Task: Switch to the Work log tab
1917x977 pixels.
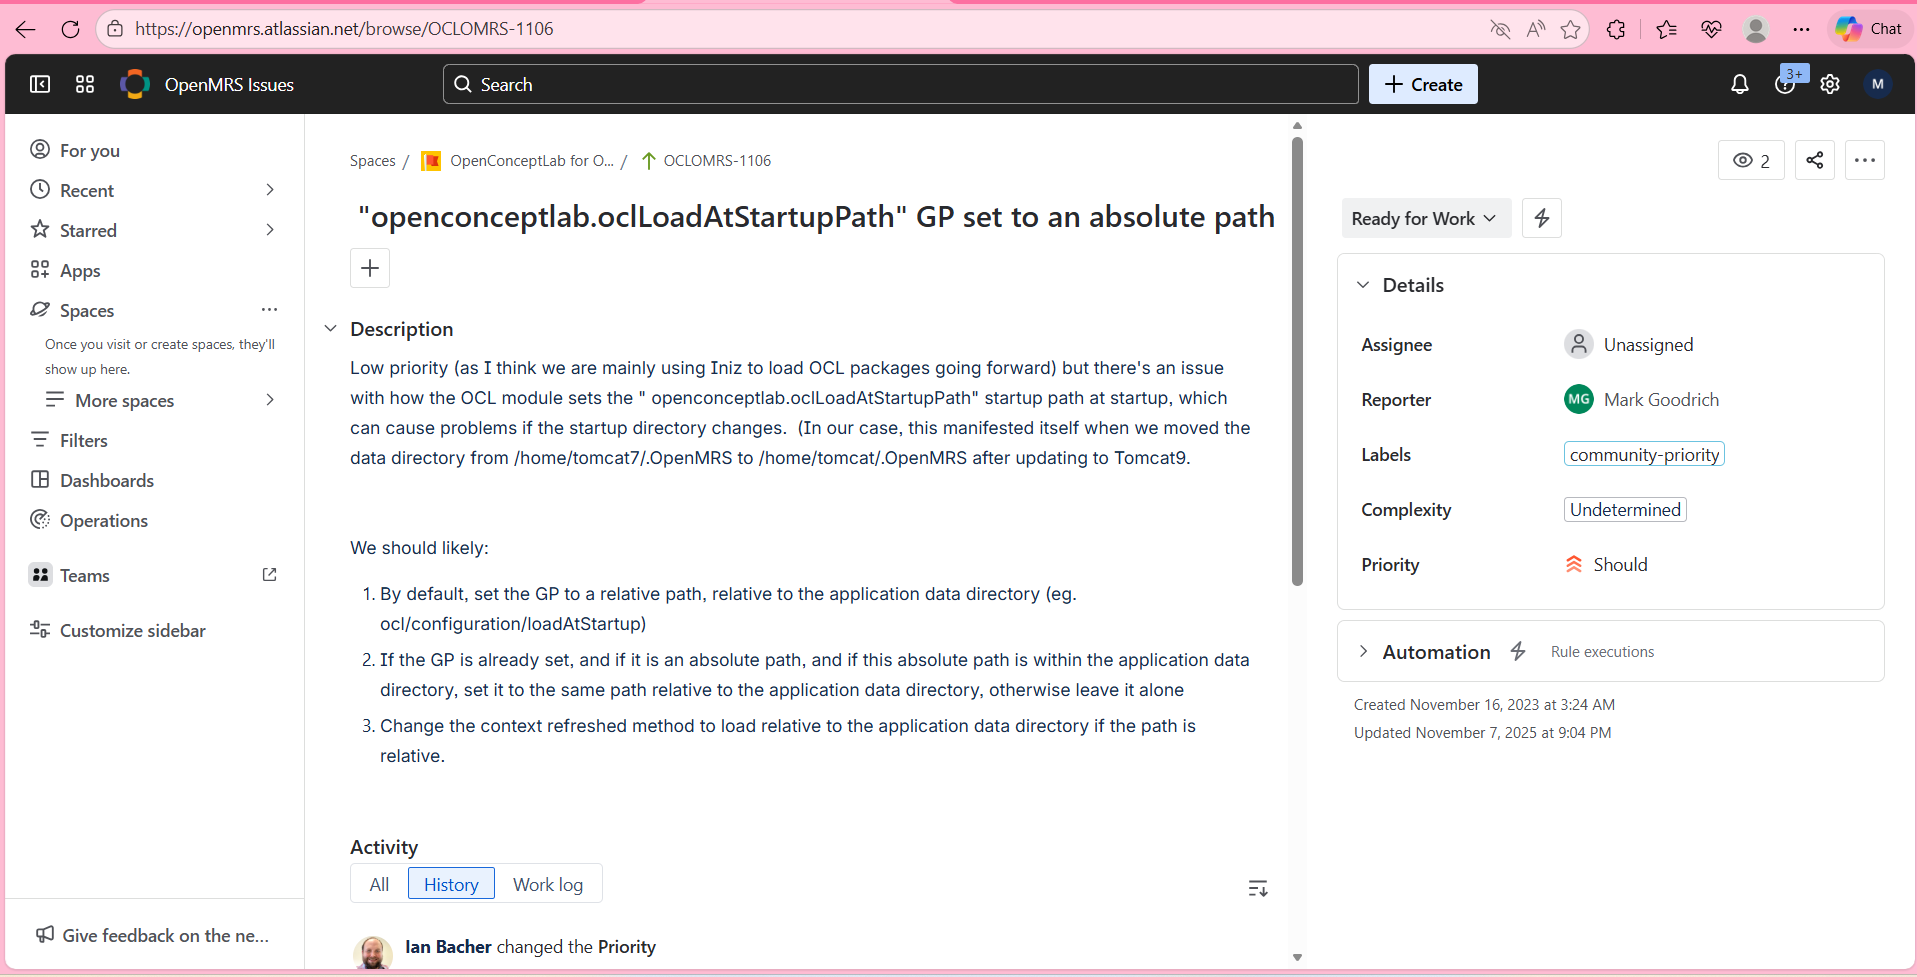Action: pos(547,884)
